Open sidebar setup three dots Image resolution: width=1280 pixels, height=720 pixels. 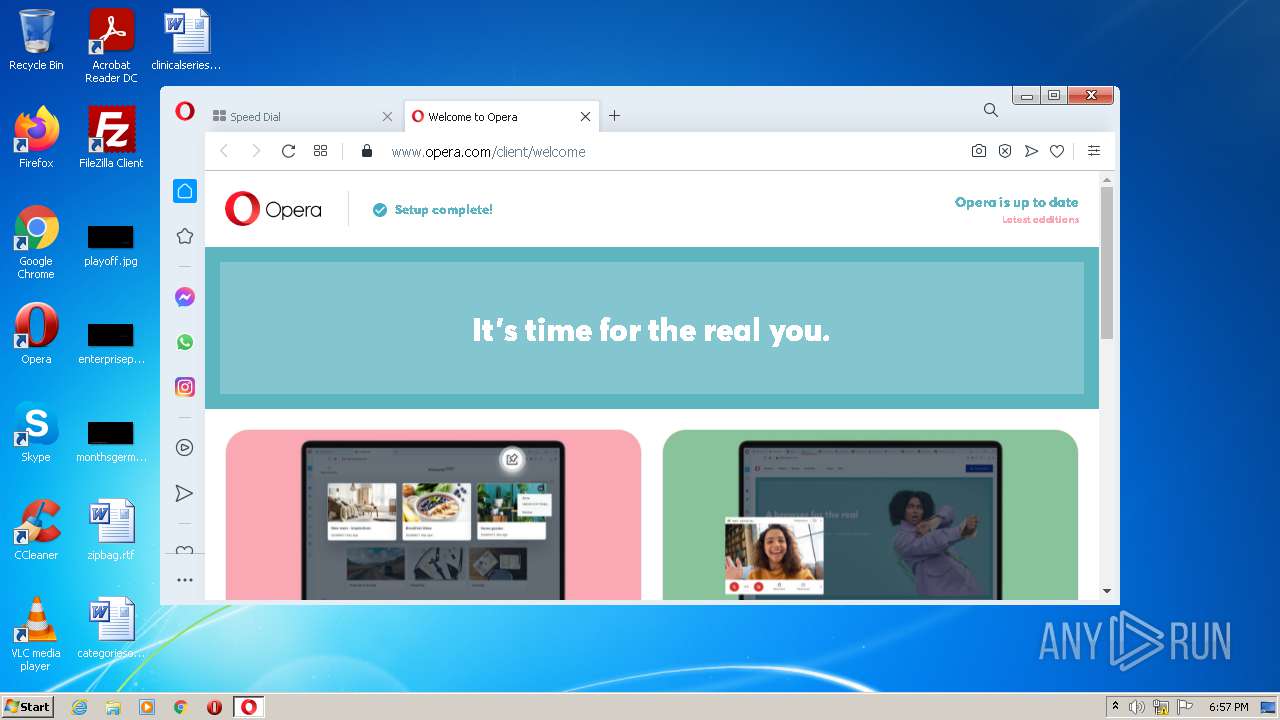pyautogui.click(x=184, y=579)
